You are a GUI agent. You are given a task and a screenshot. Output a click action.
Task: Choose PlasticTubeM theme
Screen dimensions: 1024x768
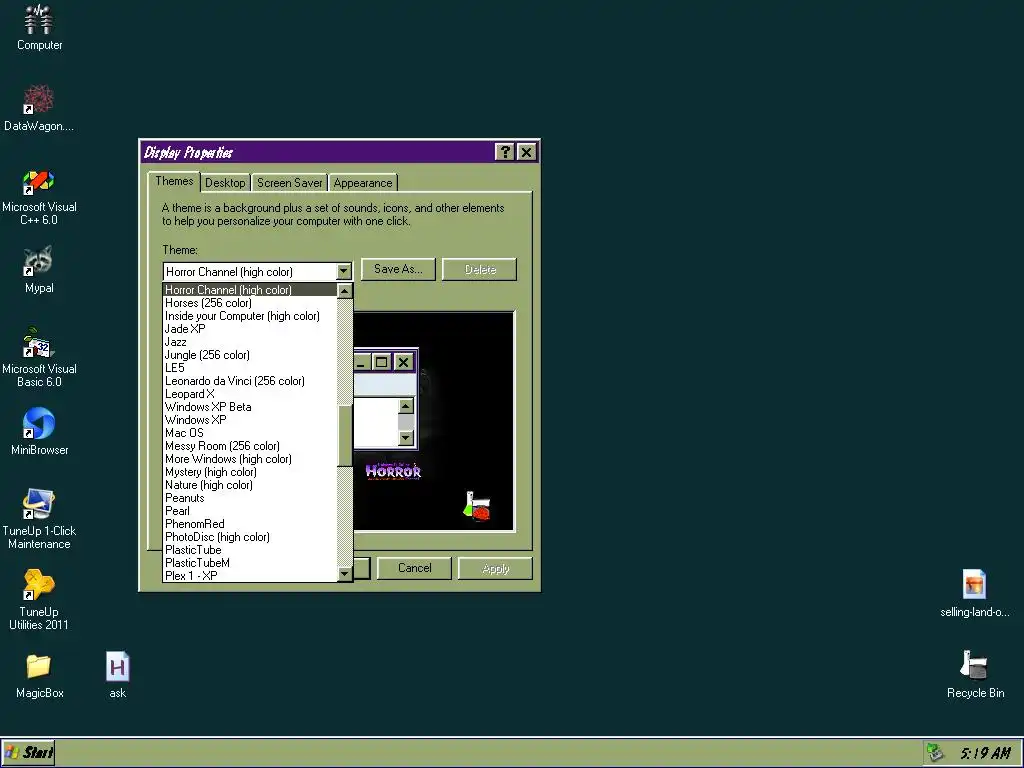pyautogui.click(x=249, y=563)
